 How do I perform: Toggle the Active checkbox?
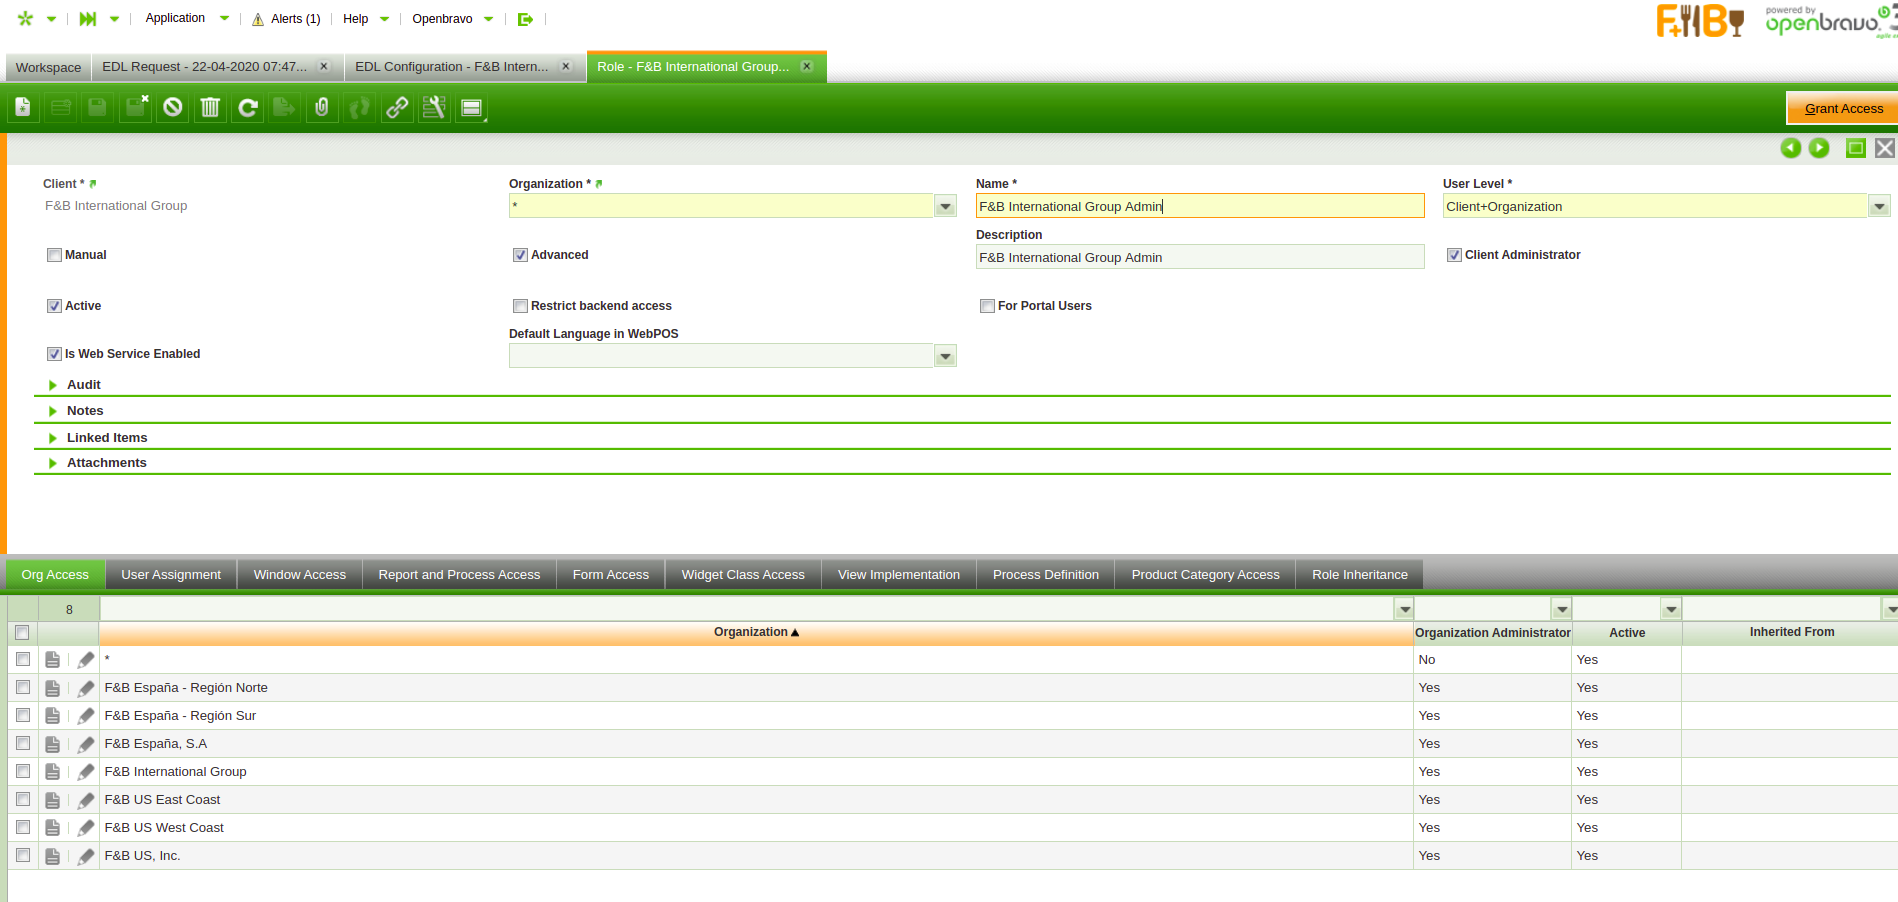[54, 306]
